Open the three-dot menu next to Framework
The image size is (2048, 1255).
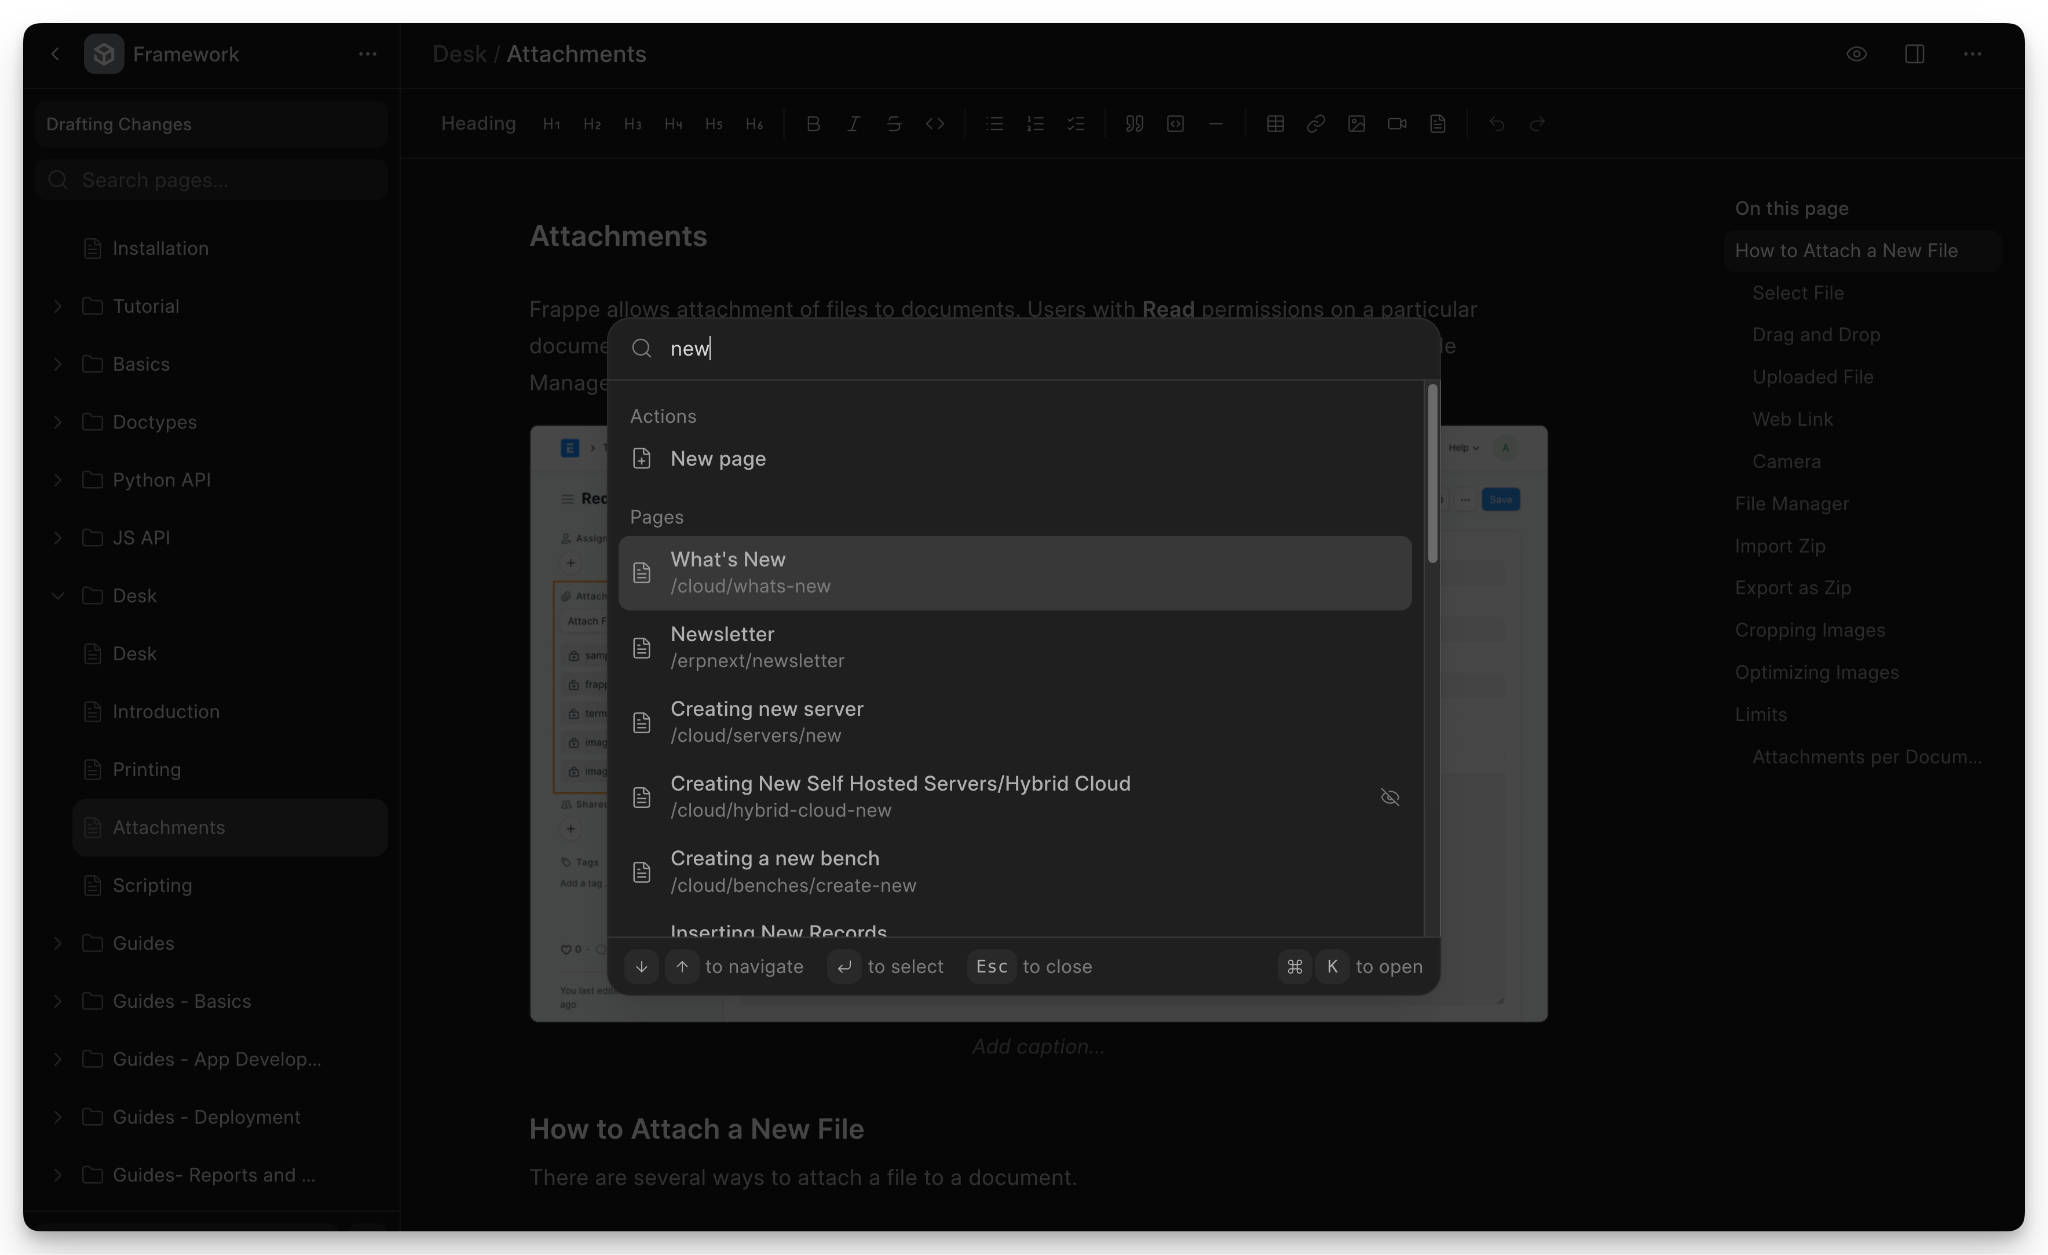pyautogui.click(x=367, y=54)
